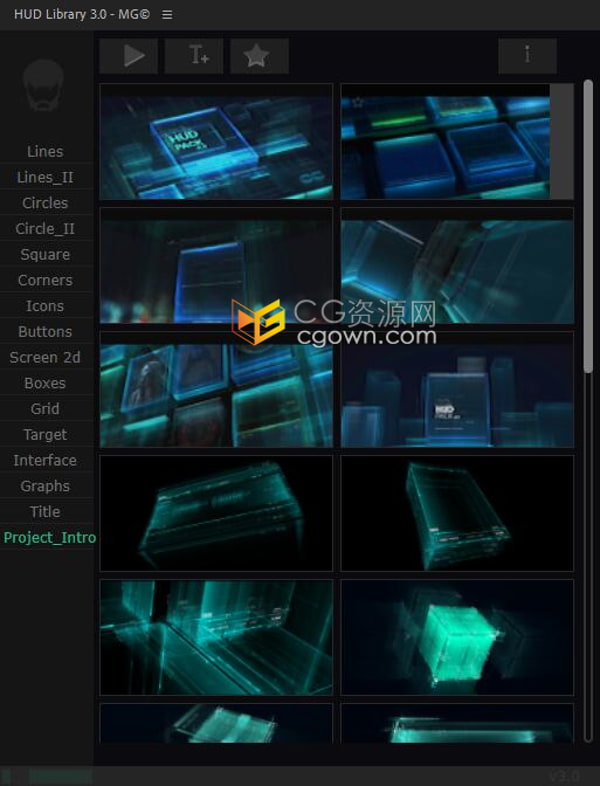600x786 pixels.
Task: Switch to the Buttons category
Action: (x=45, y=332)
